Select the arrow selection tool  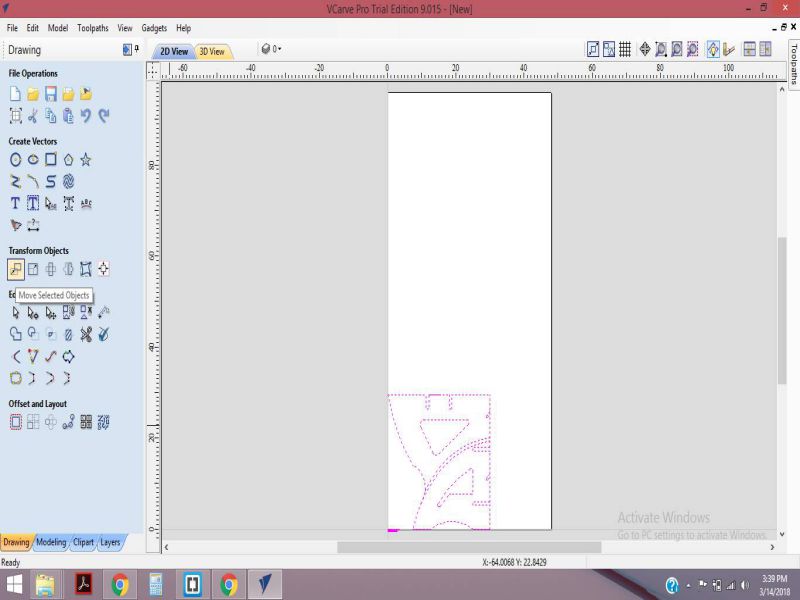click(15, 313)
